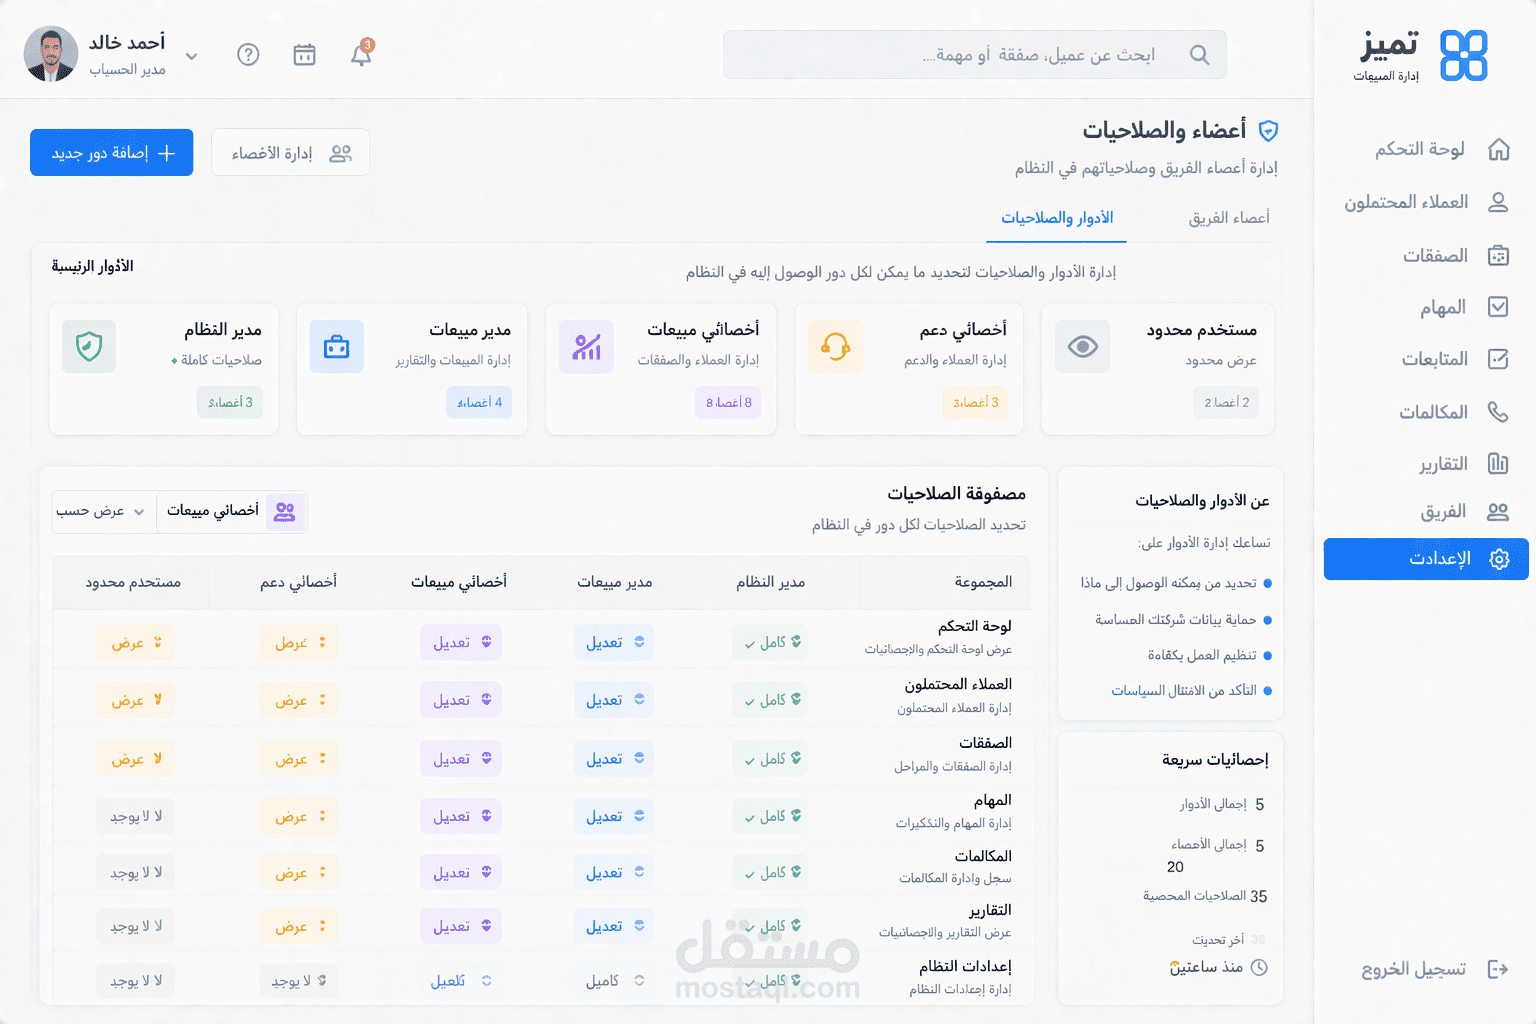Toggle أخصائي دعم عرض for التقارير
Viewport: 1536px width, 1024px height.
tap(299, 926)
